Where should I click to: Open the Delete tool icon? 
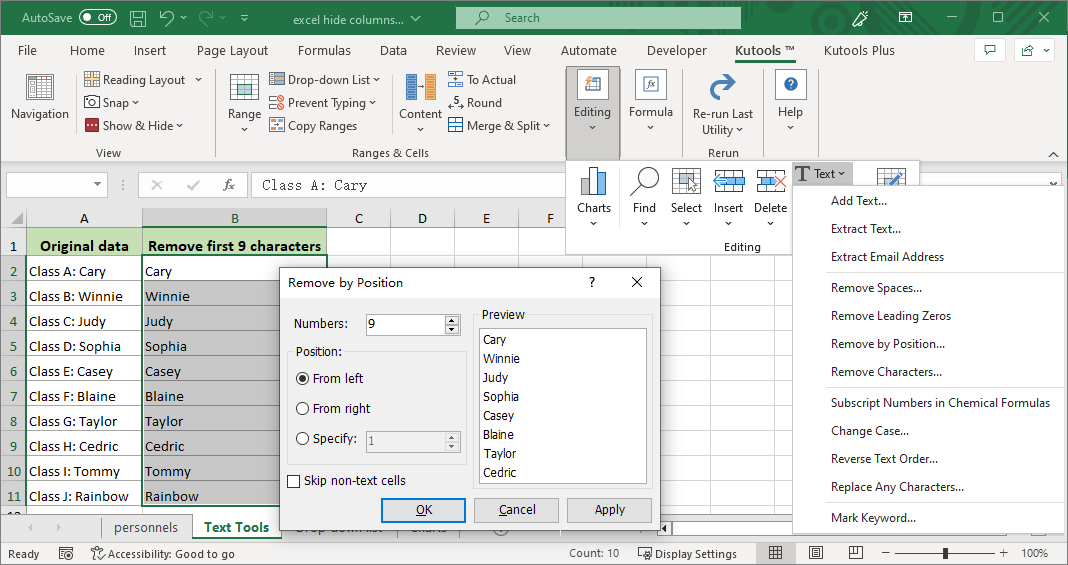click(x=771, y=182)
